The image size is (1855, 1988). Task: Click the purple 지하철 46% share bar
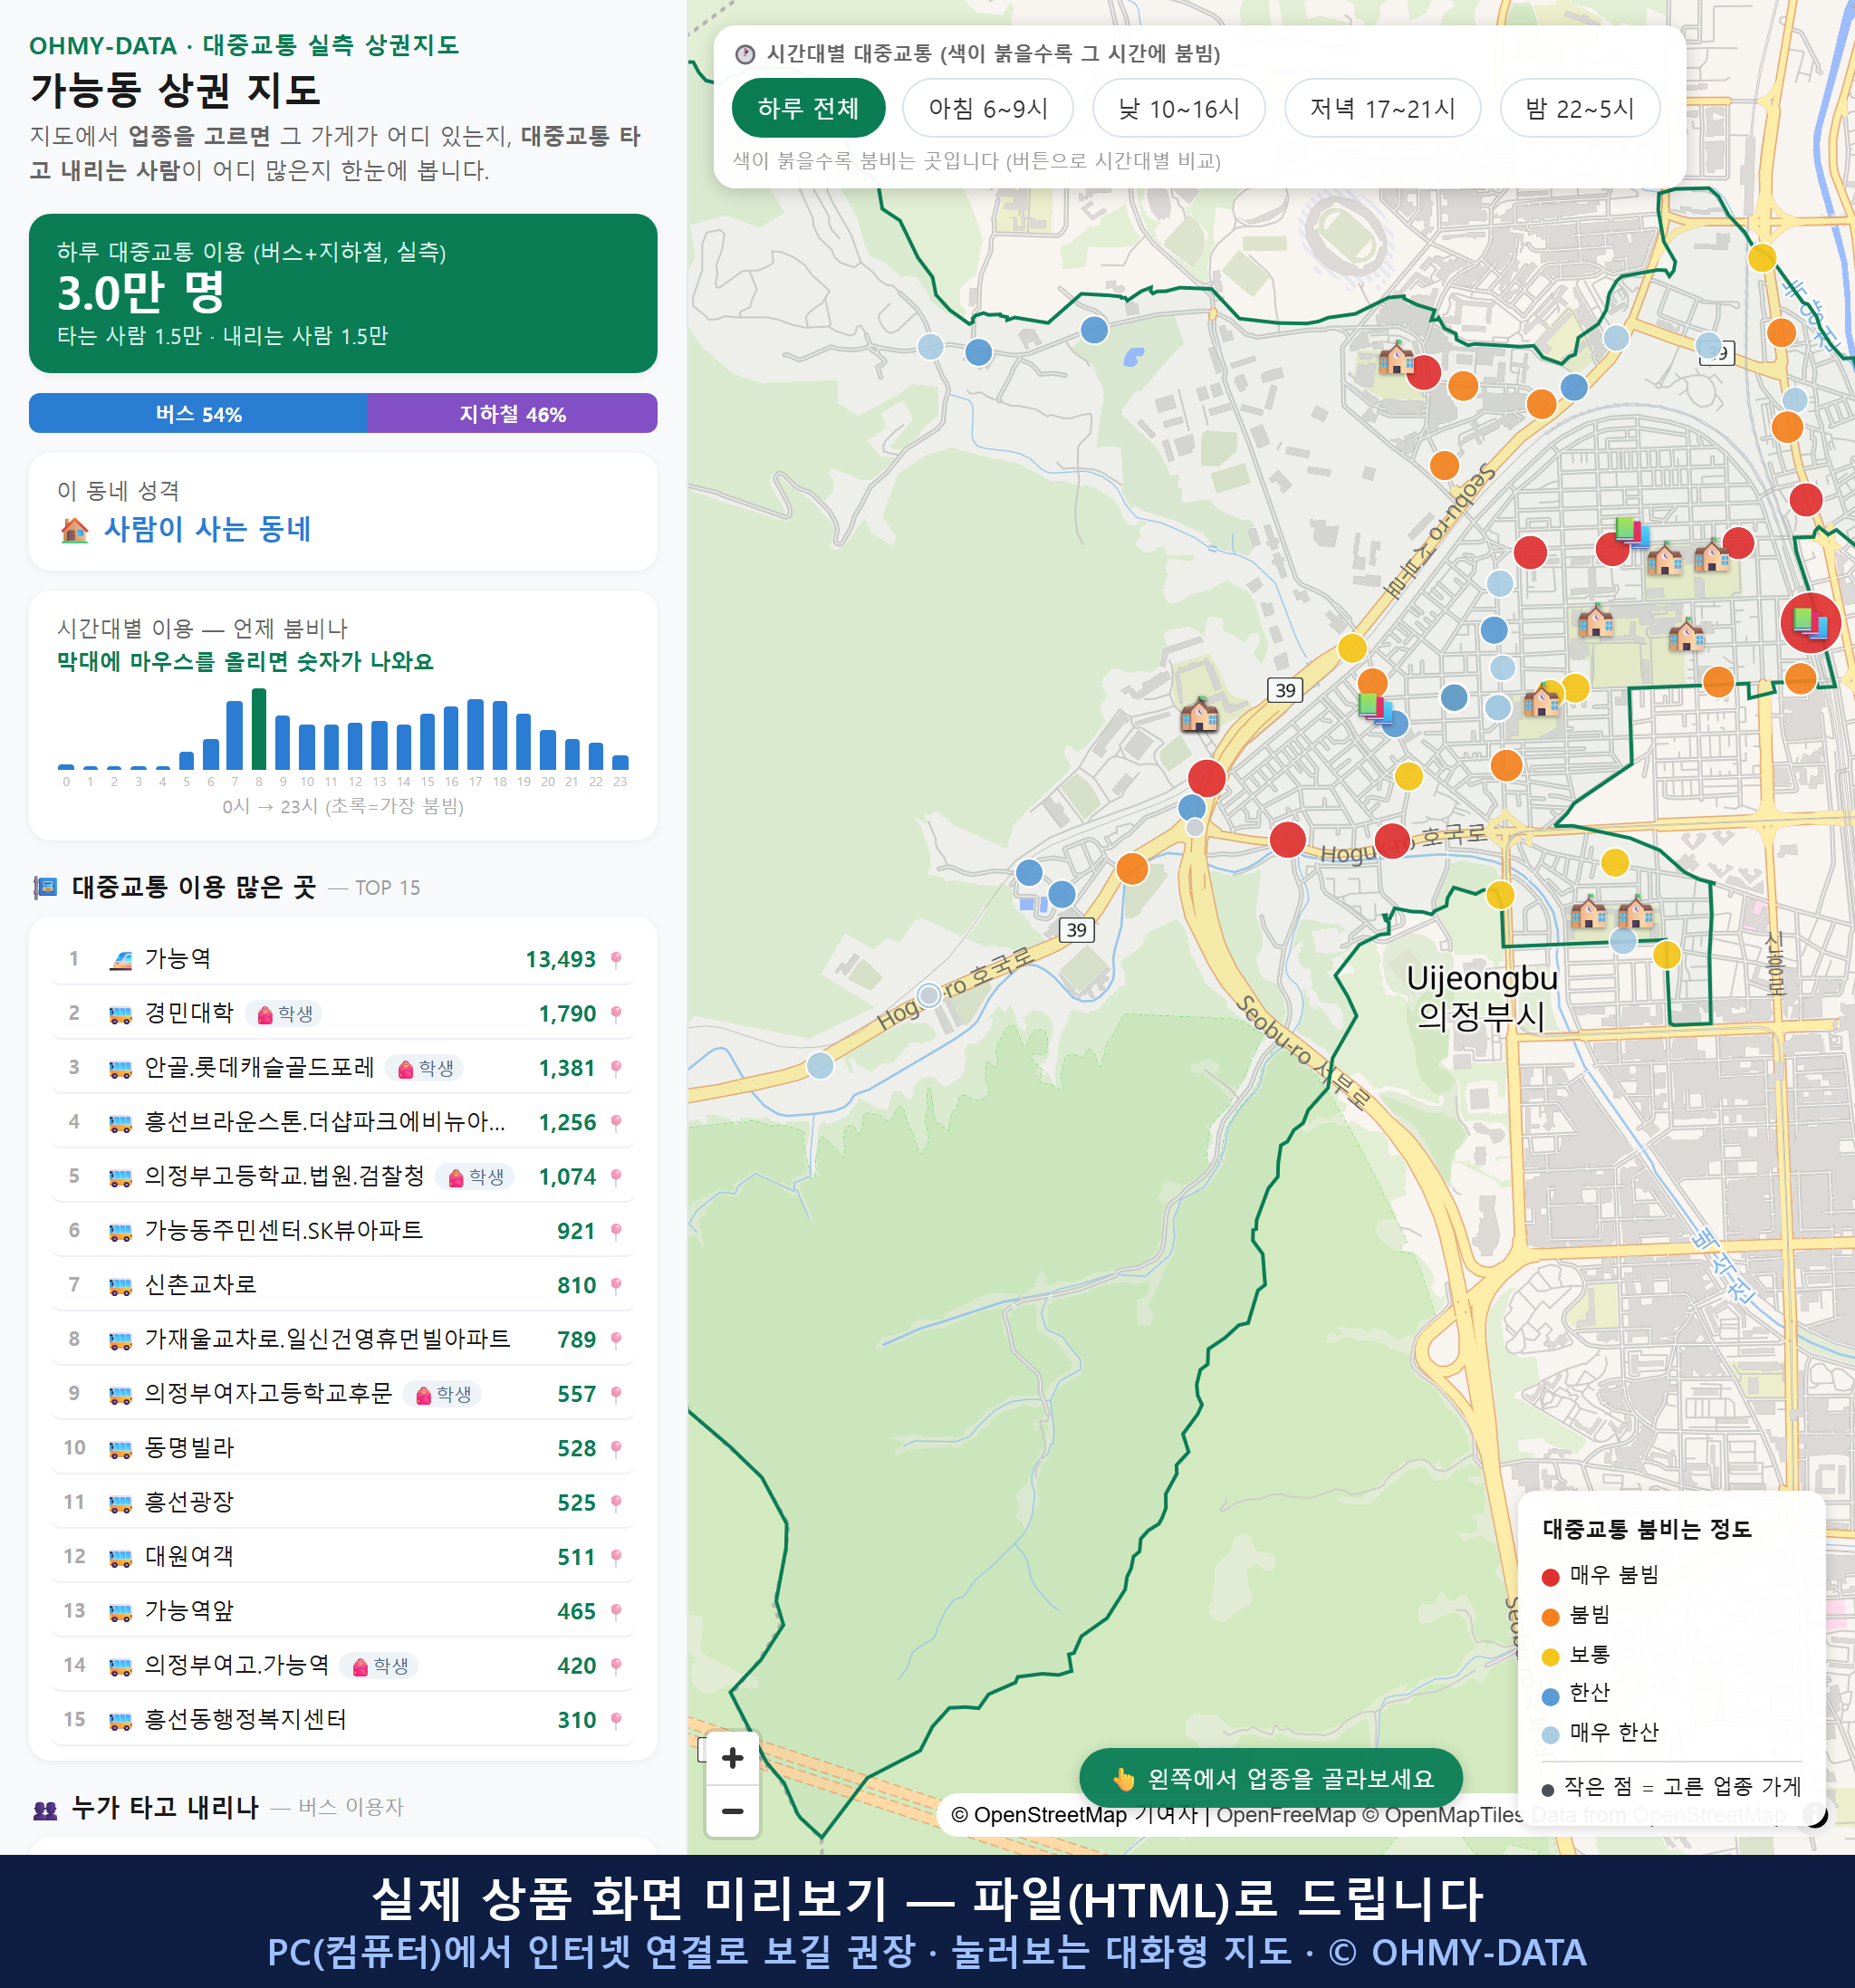[512, 413]
